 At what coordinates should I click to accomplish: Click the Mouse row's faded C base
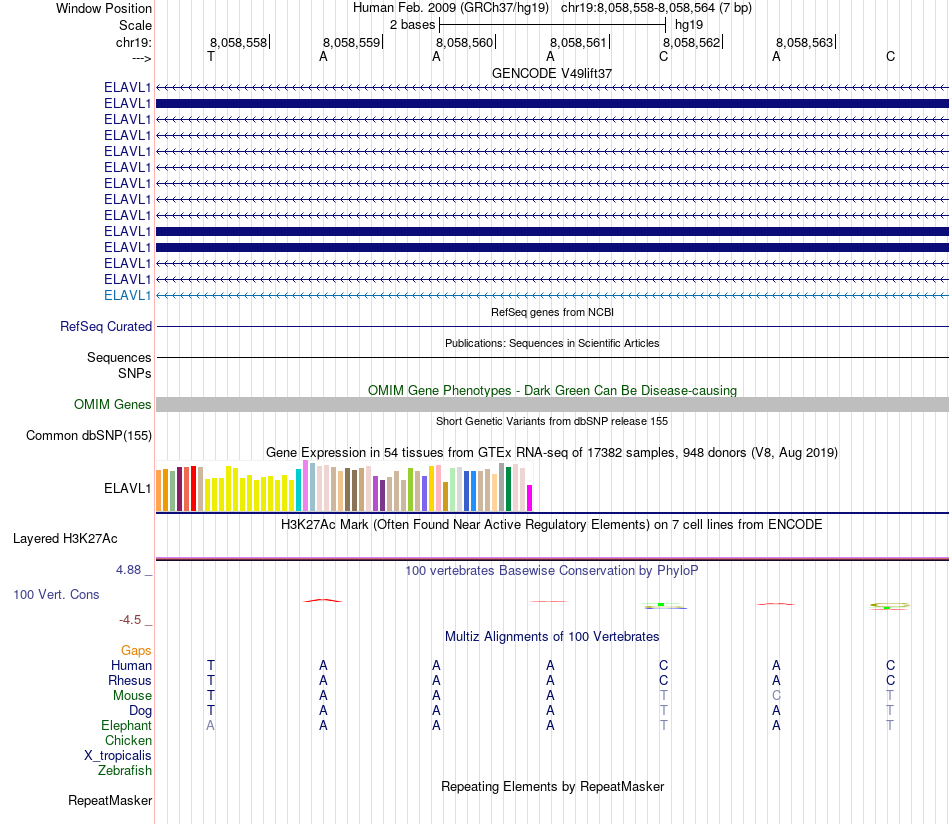776,696
